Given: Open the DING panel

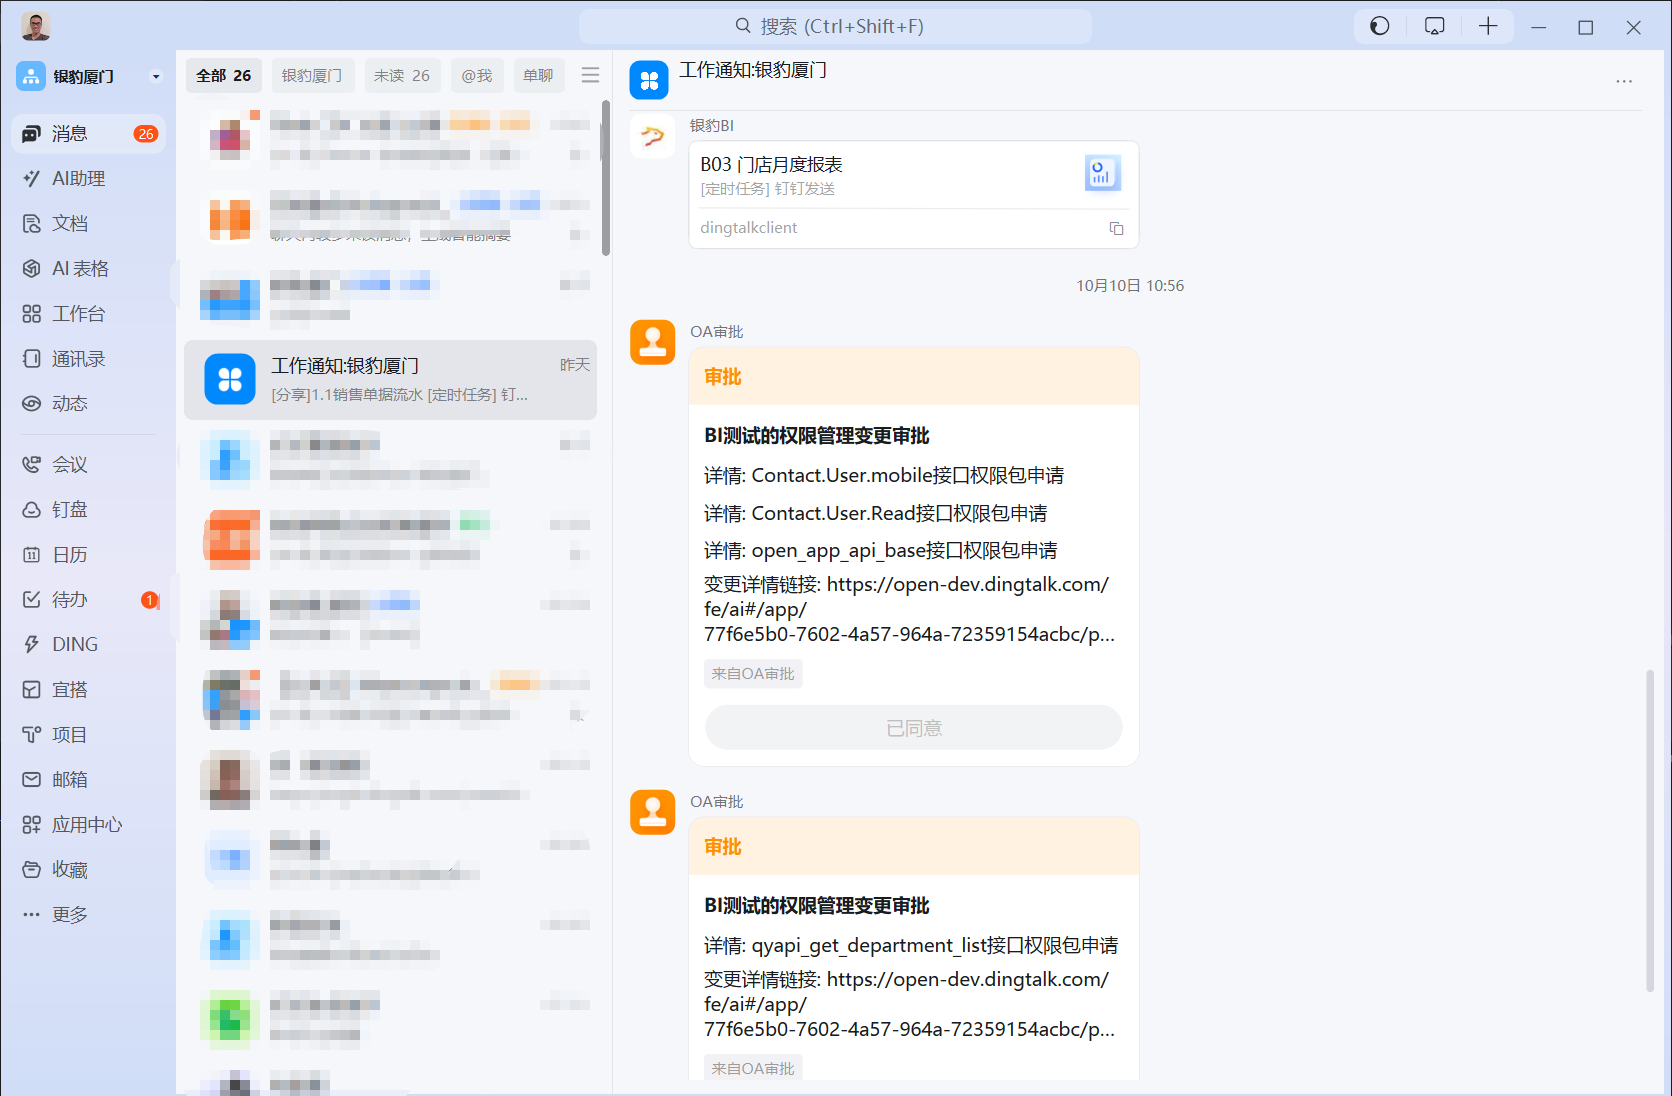Looking at the screenshot, I should tap(74, 644).
